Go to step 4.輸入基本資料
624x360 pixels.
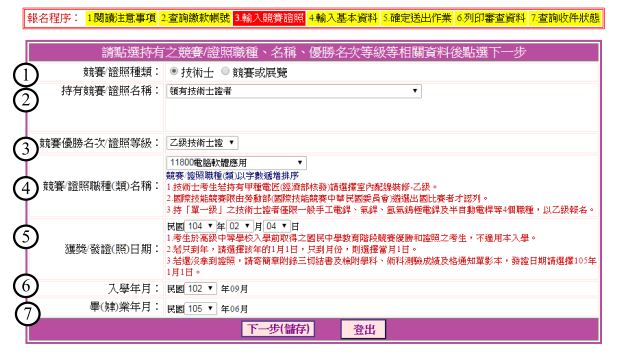coord(343,18)
